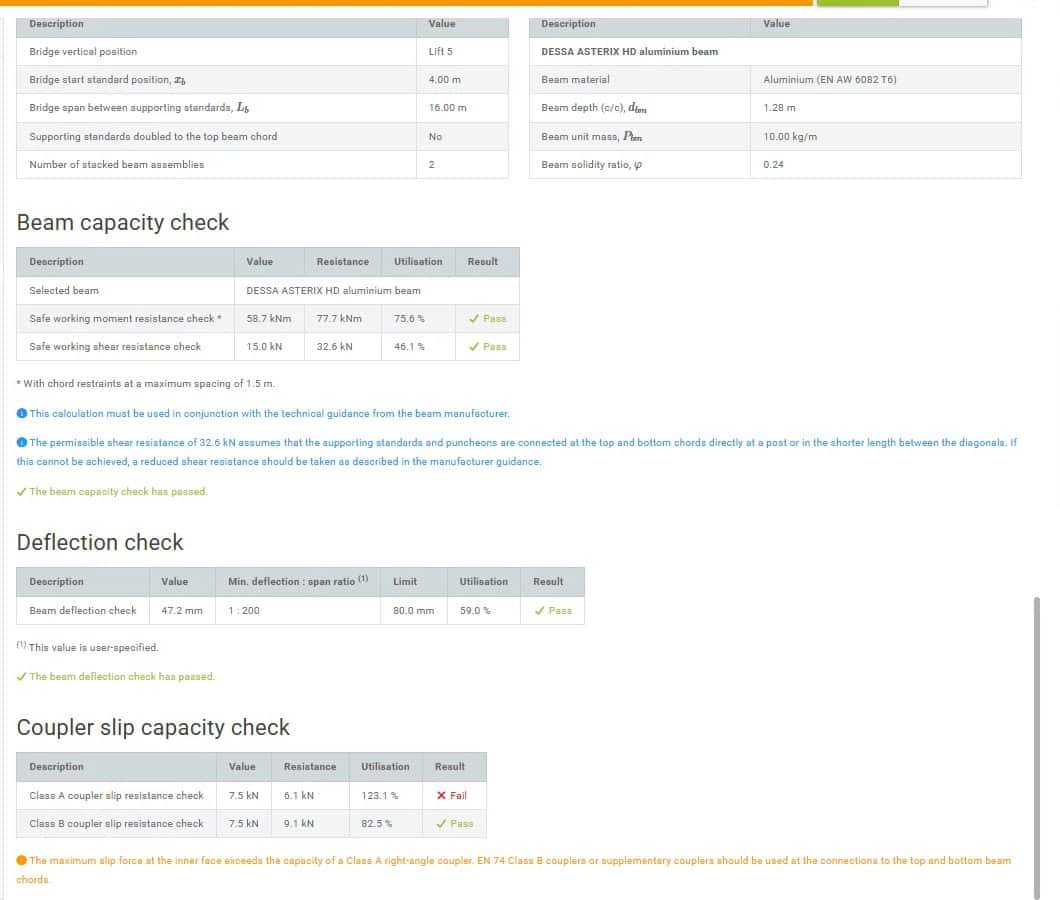
Task: Click the green button segment at top right
Action: (x=858, y=3)
